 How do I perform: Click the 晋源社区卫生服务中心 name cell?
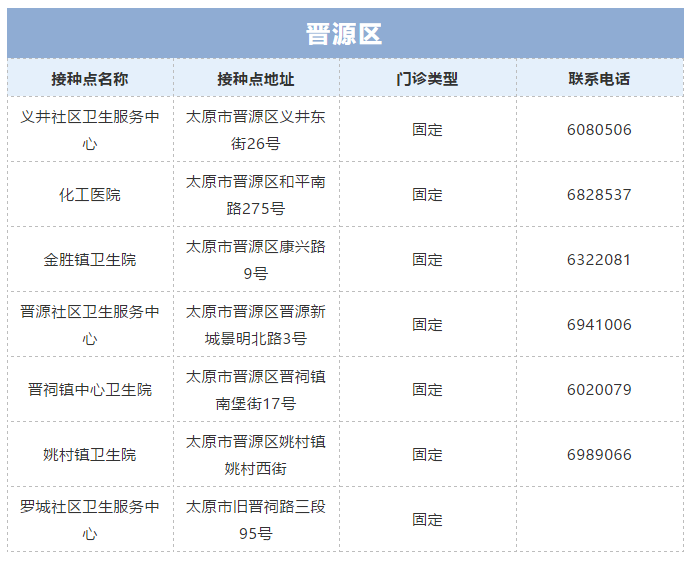(x=90, y=325)
